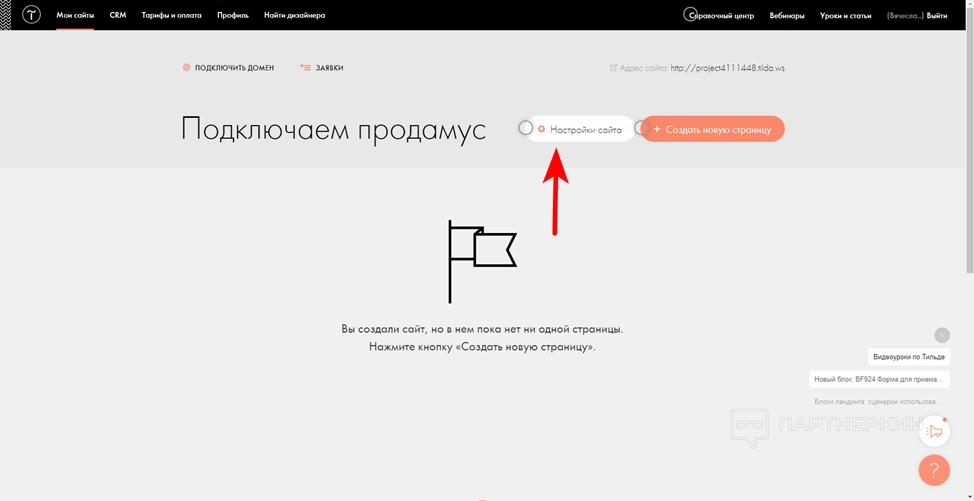Viewport: 974px width, 501px height.
Task: Click the gear icon in Настройки сайта
Action: 542,129
